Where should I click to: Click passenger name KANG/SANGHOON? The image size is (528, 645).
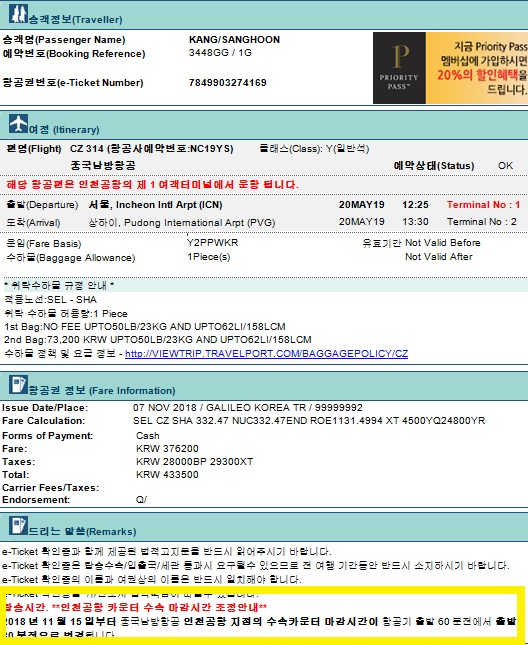(234, 39)
